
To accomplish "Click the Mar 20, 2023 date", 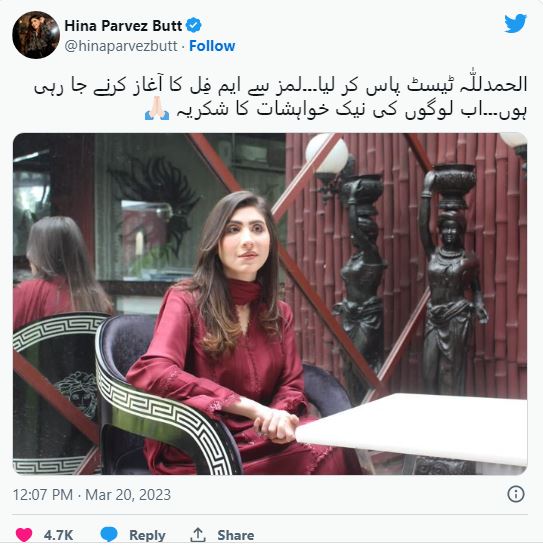I will point(128,495).
